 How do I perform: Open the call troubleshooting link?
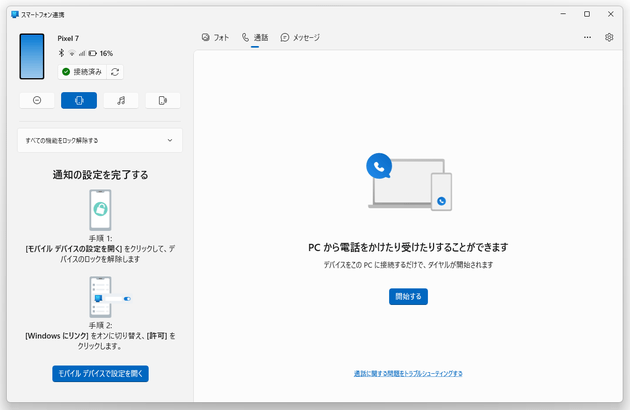(409, 373)
